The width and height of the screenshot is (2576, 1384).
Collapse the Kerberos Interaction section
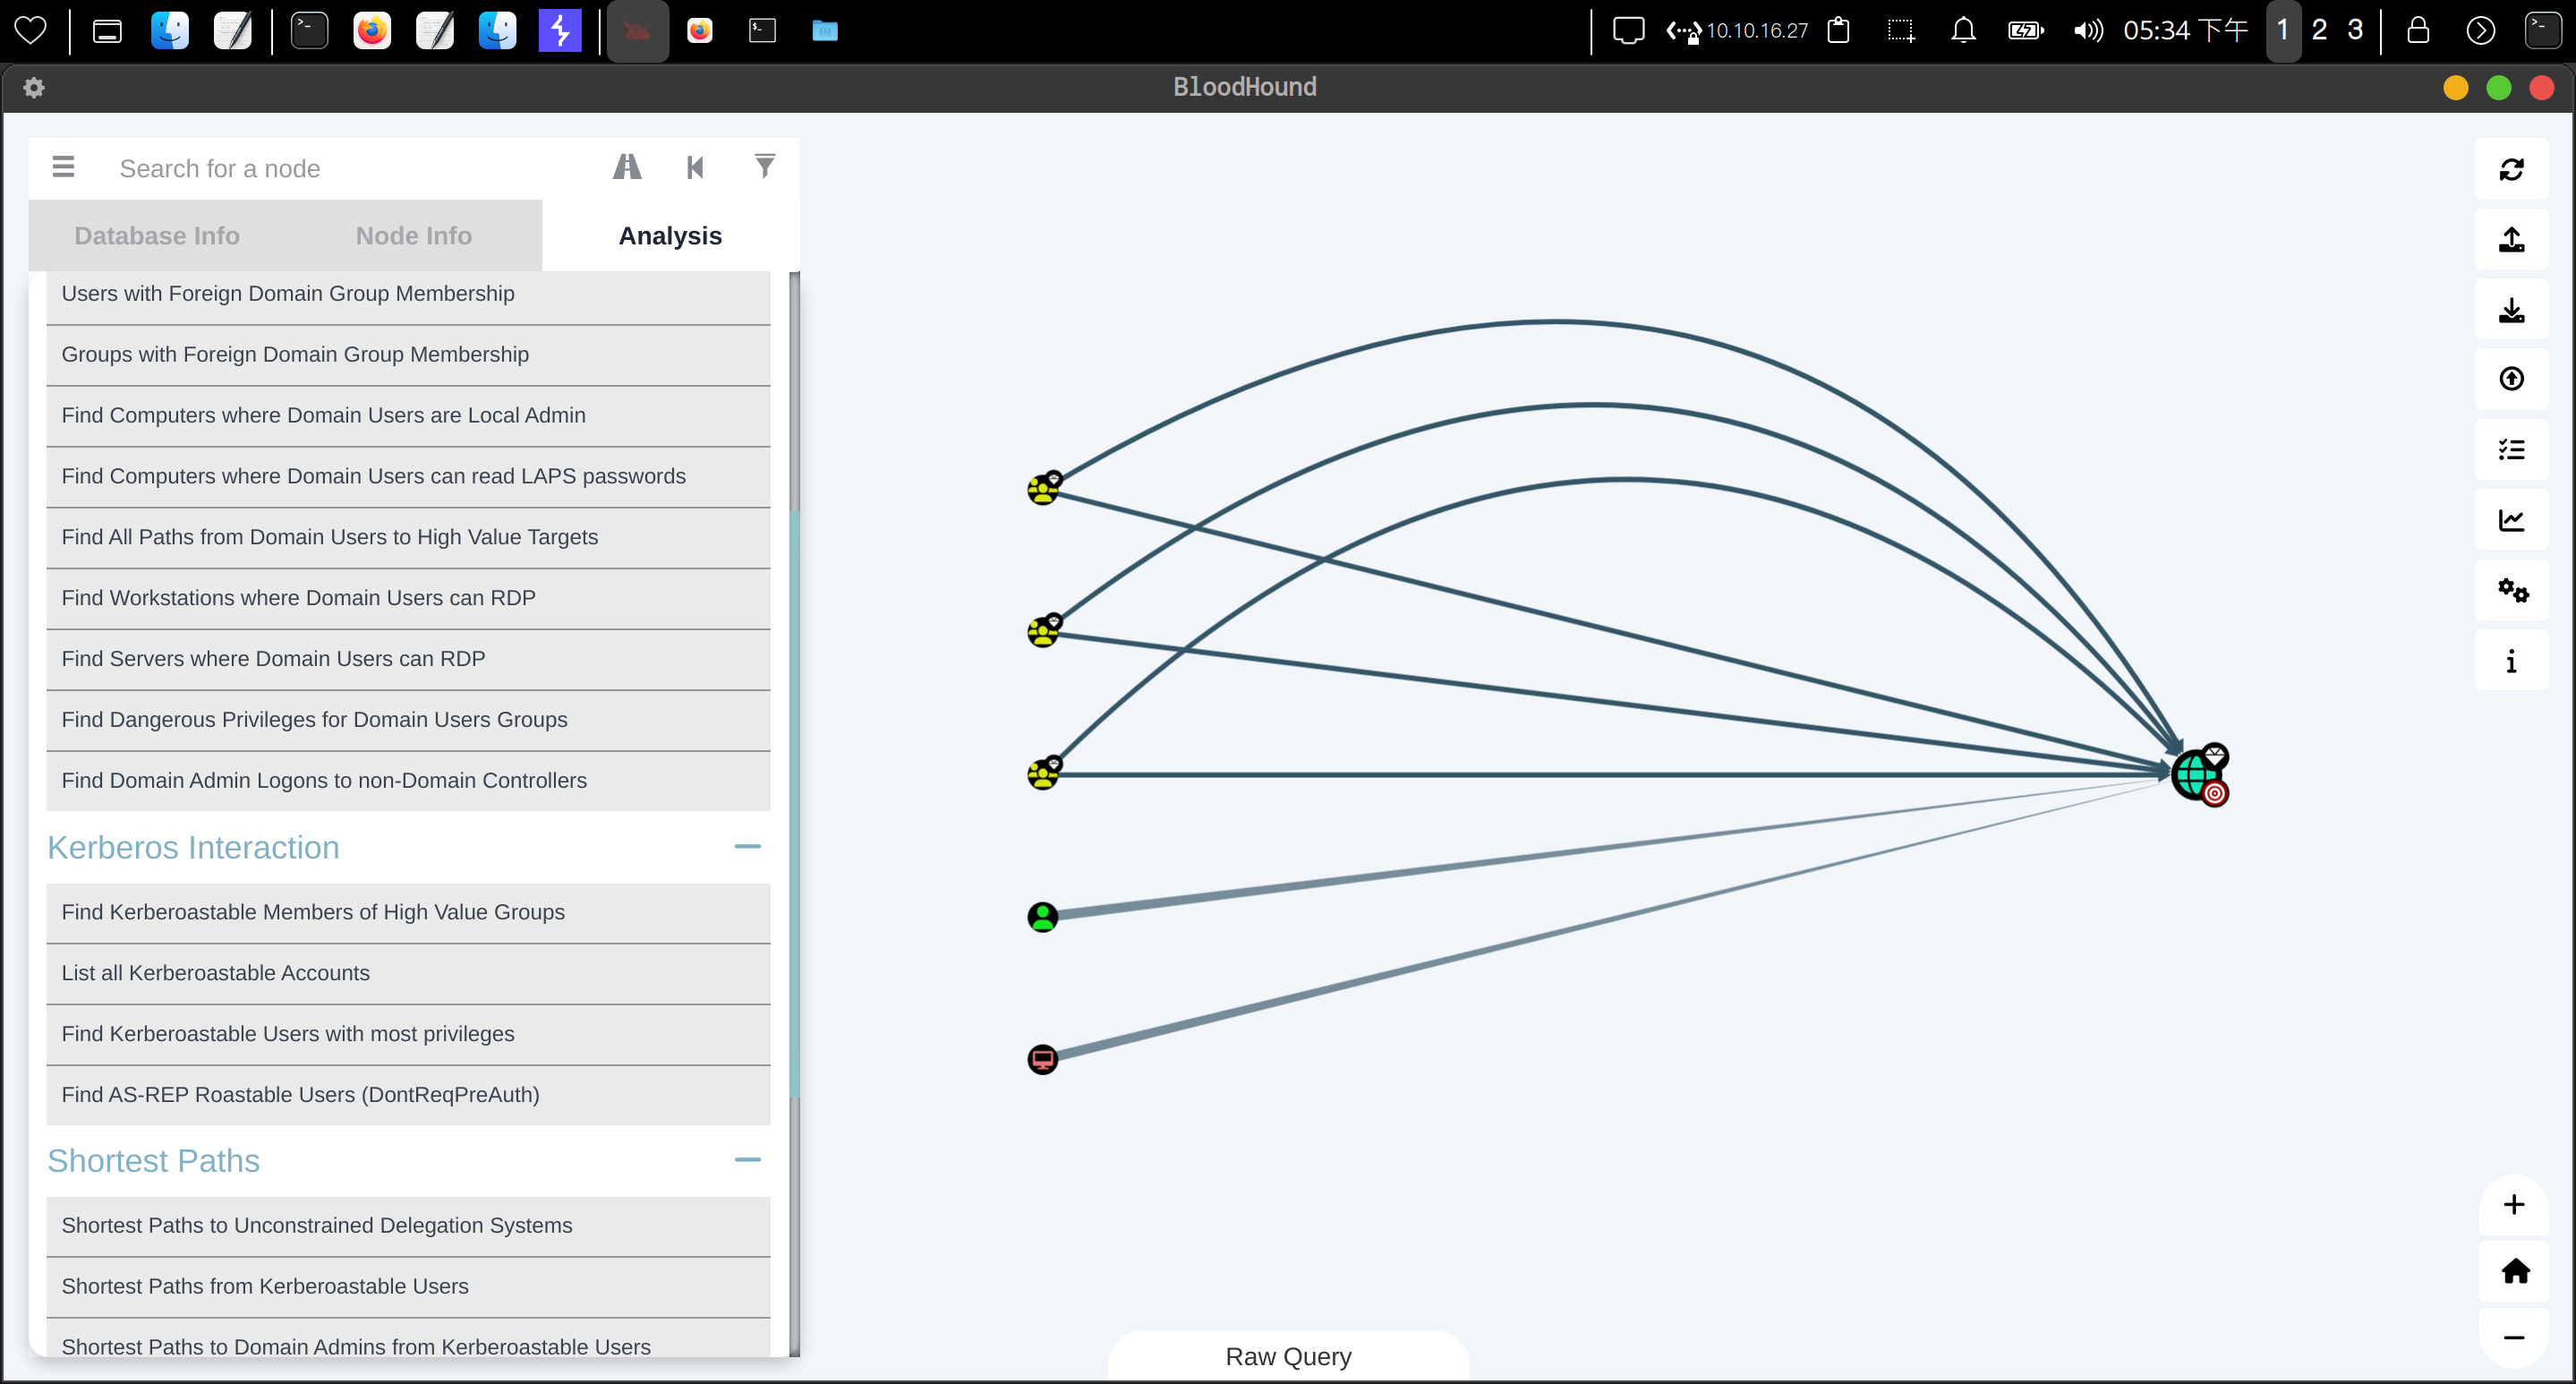tap(747, 847)
